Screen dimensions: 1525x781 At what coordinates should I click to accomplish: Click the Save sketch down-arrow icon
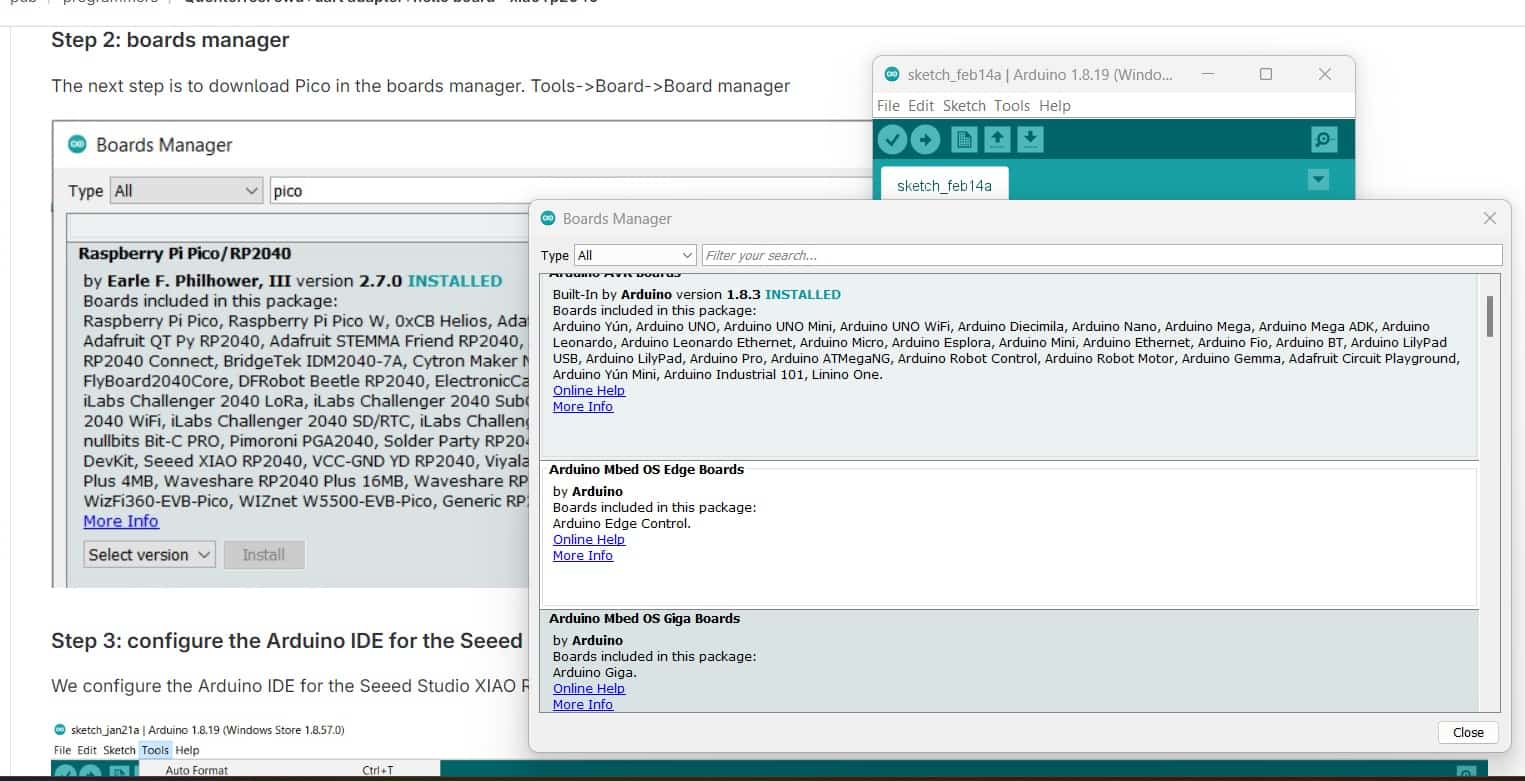click(1030, 140)
